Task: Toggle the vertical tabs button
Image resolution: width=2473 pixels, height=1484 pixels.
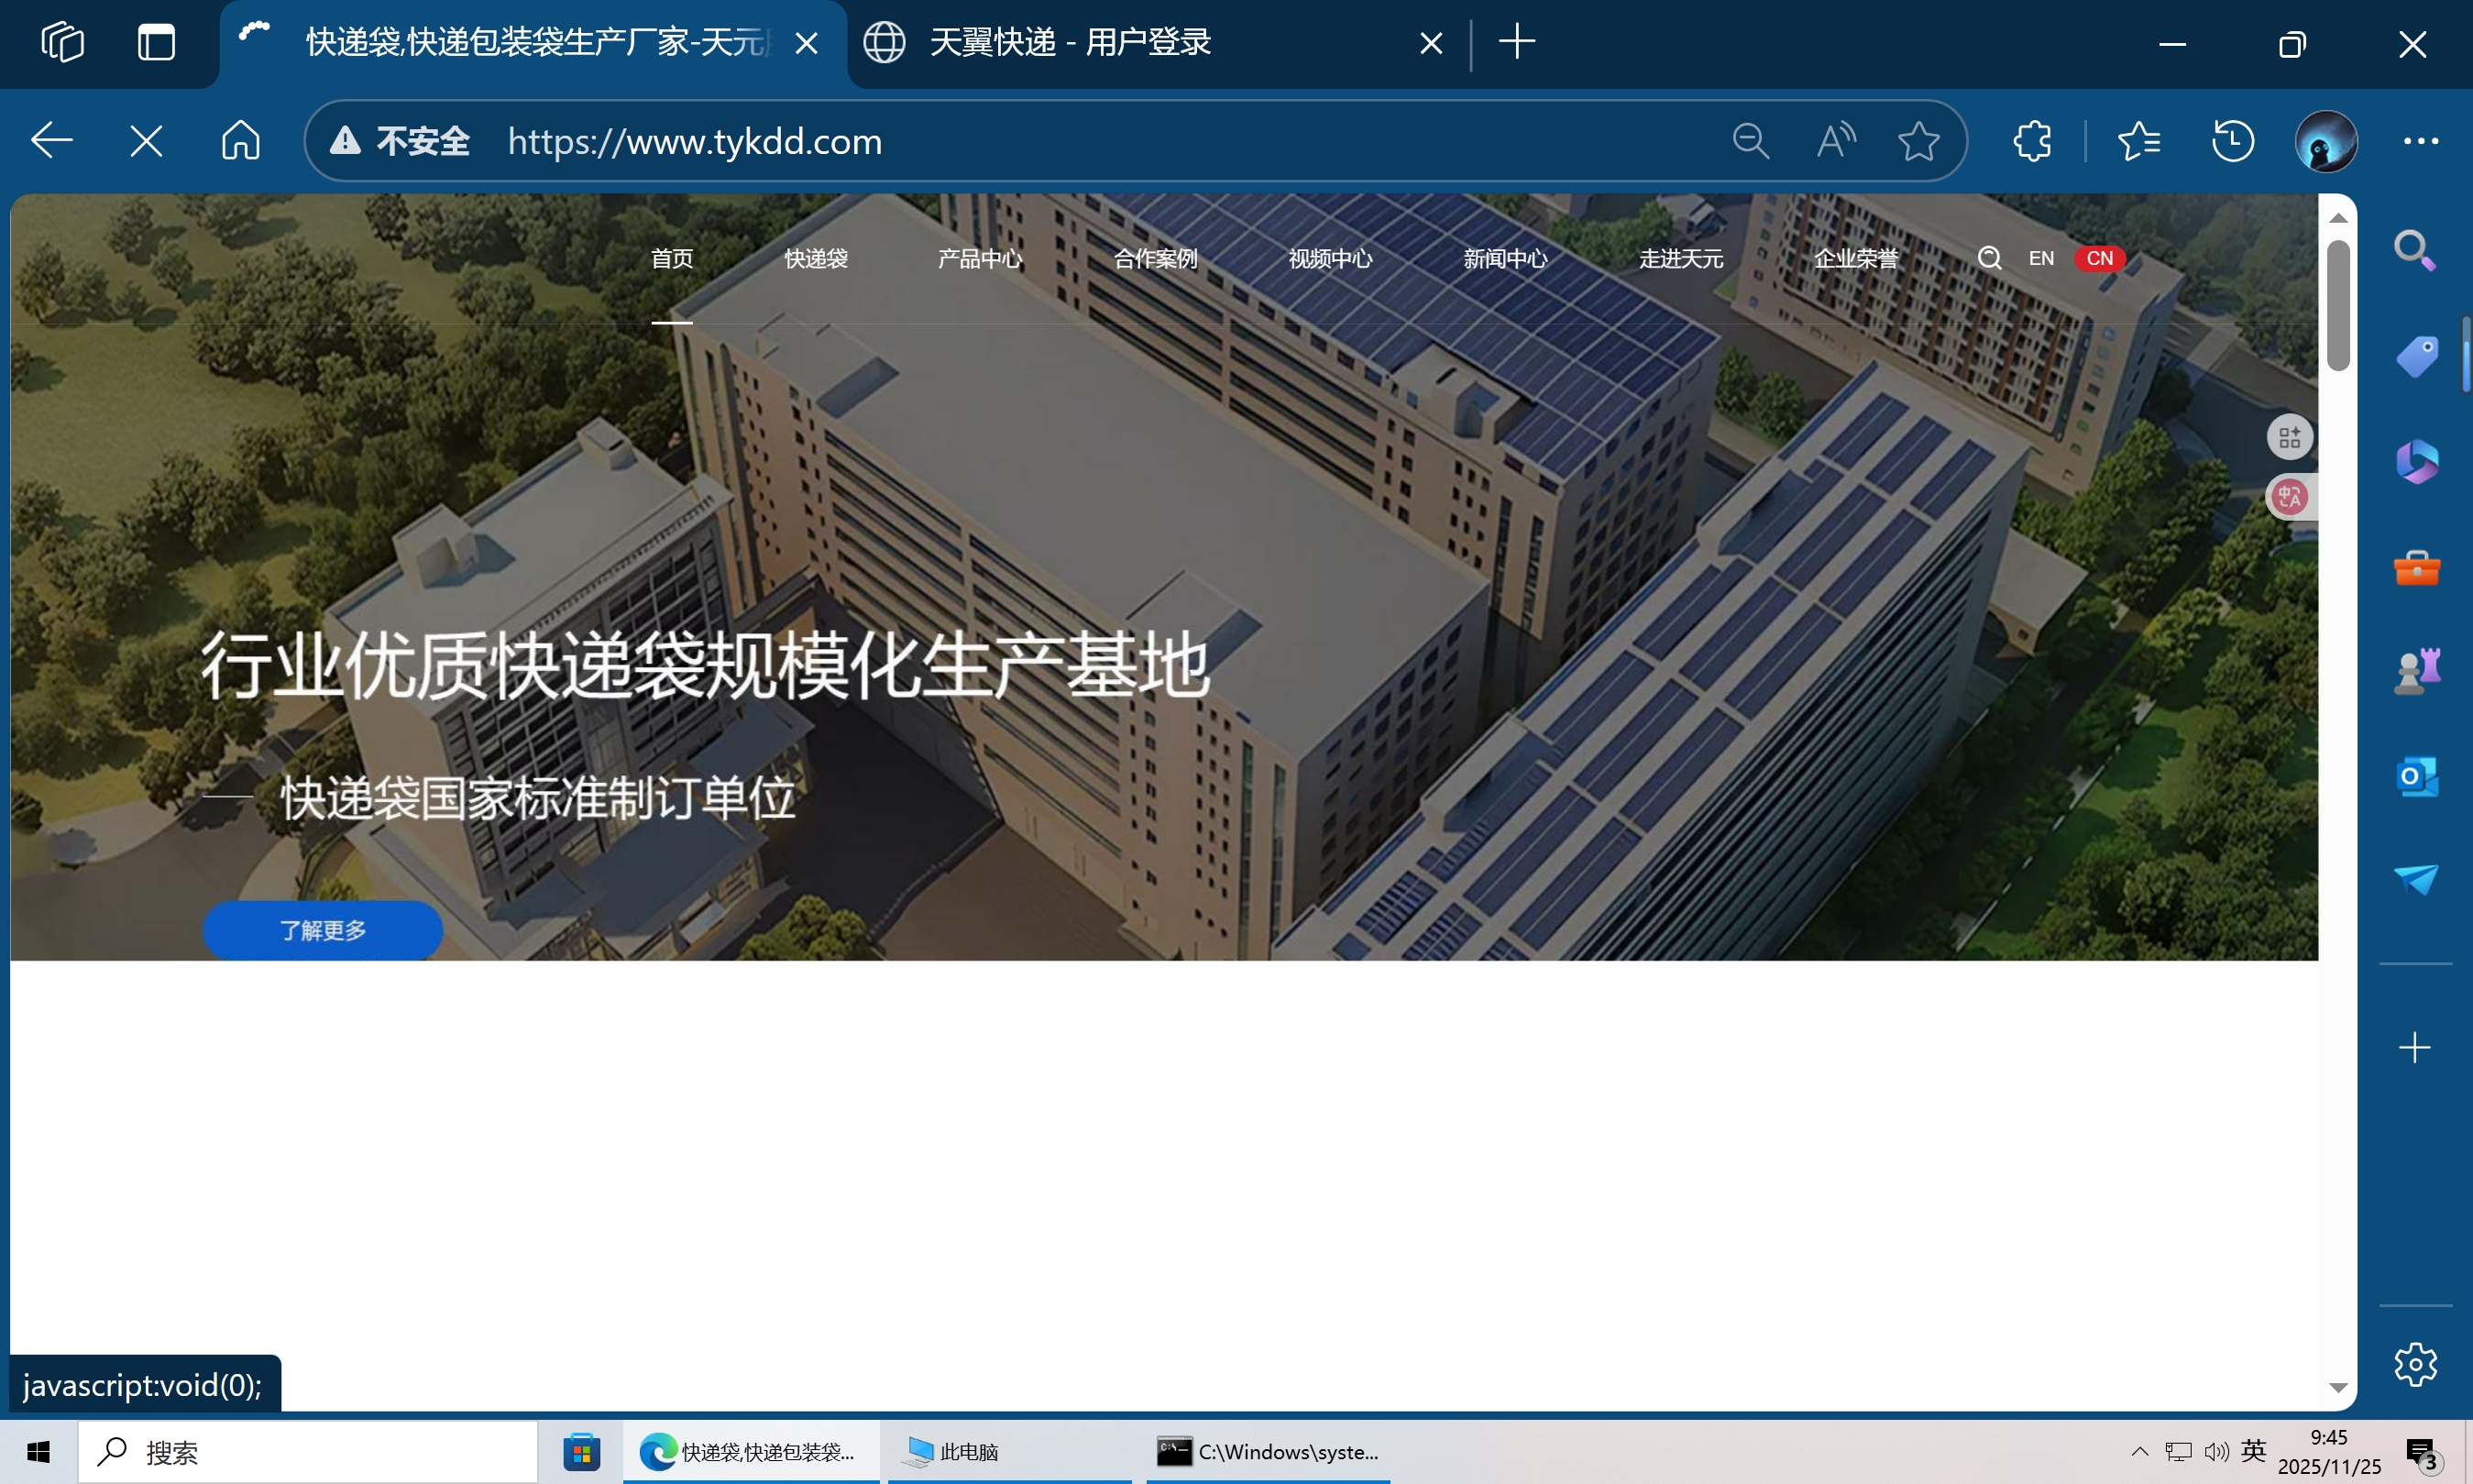Action: pos(156,43)
